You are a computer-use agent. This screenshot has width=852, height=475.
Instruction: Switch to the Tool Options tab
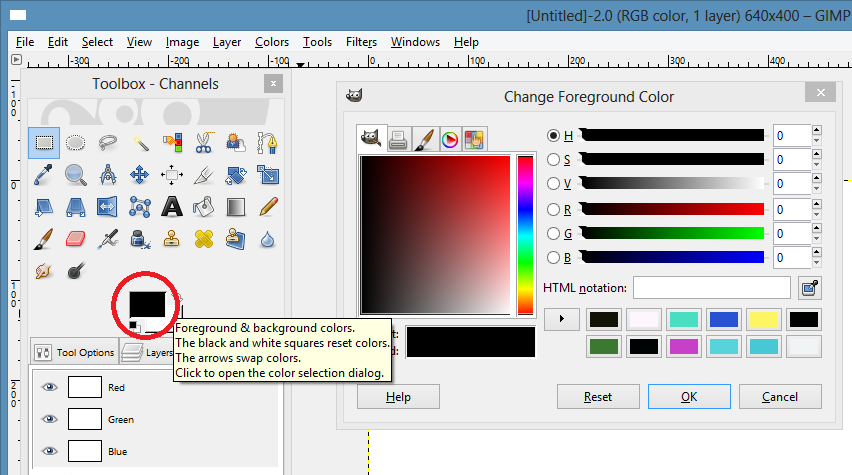point(74,352)
